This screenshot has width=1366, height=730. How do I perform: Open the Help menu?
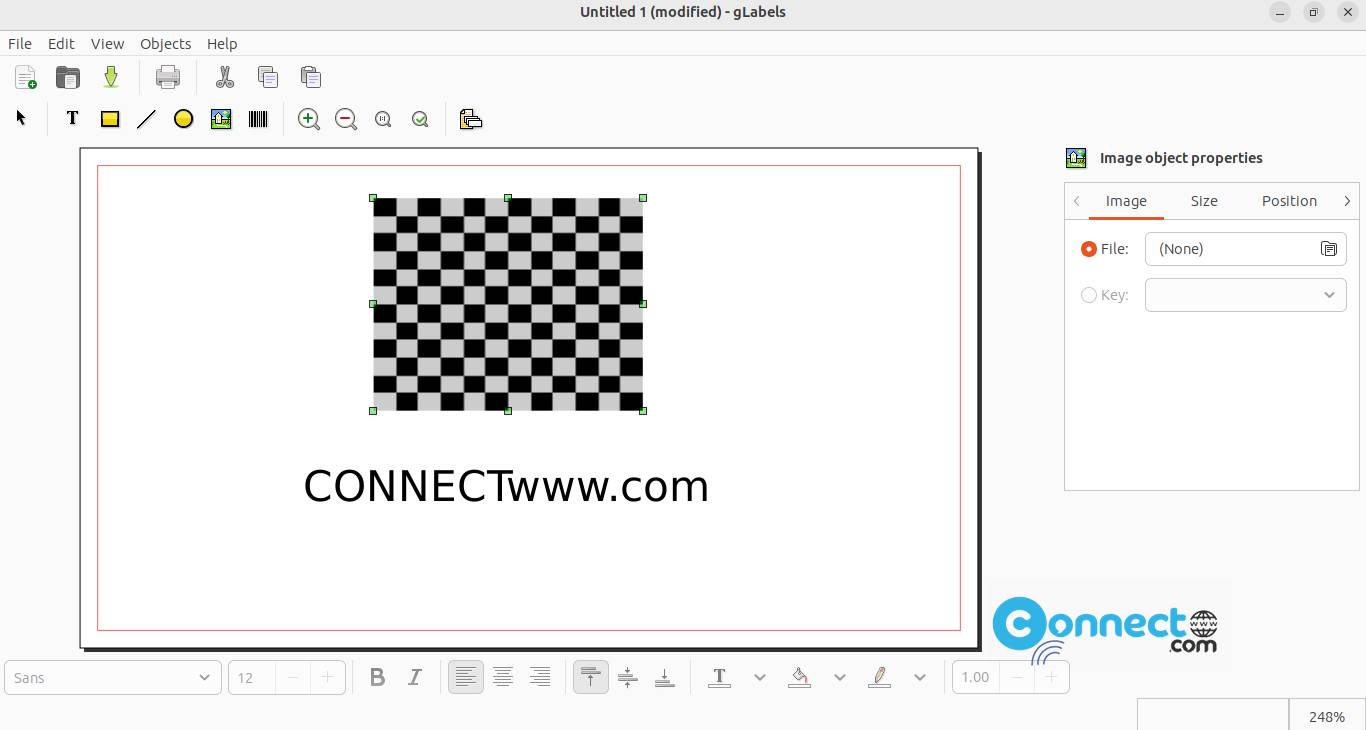tap(222, 44)
